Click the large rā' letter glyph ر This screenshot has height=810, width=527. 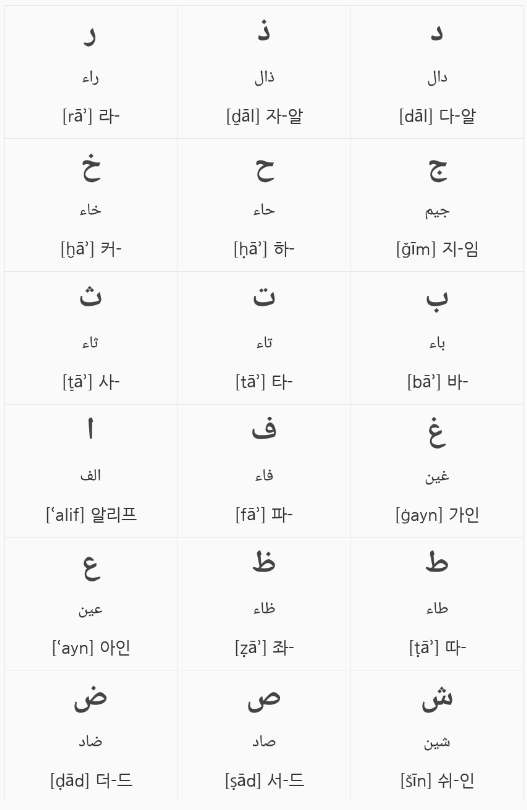90,36
